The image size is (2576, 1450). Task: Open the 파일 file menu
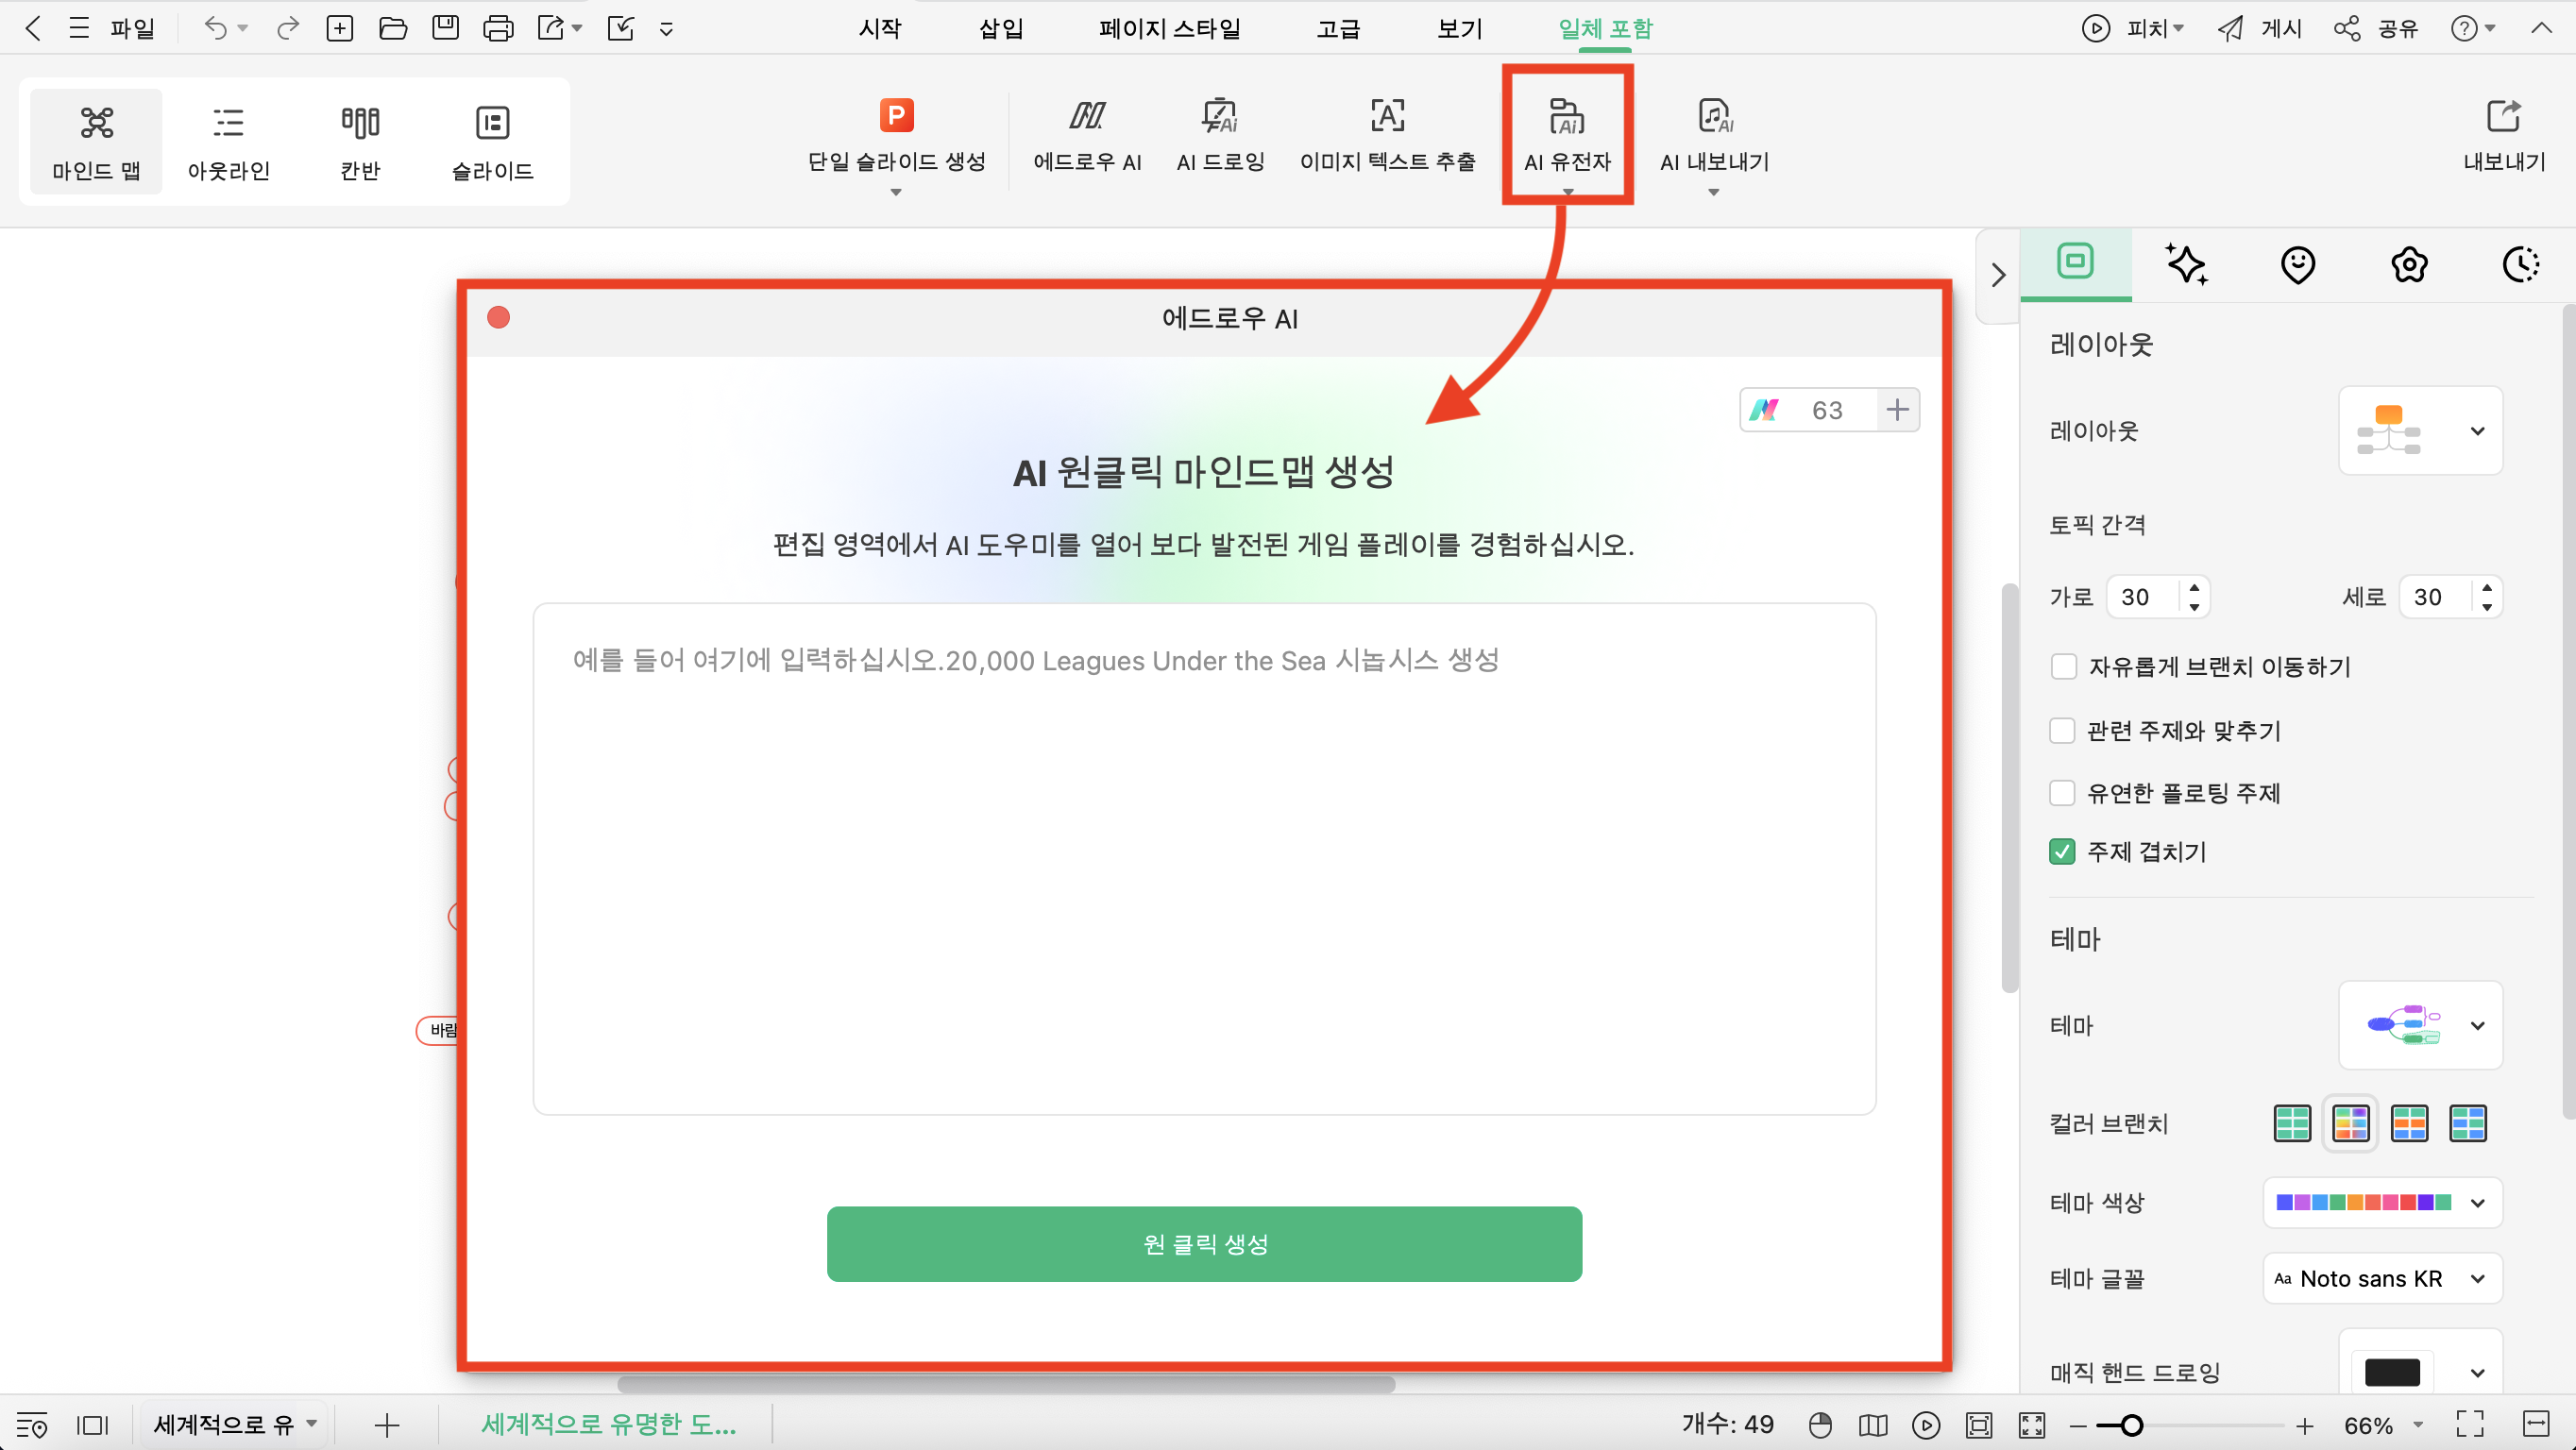131,28
